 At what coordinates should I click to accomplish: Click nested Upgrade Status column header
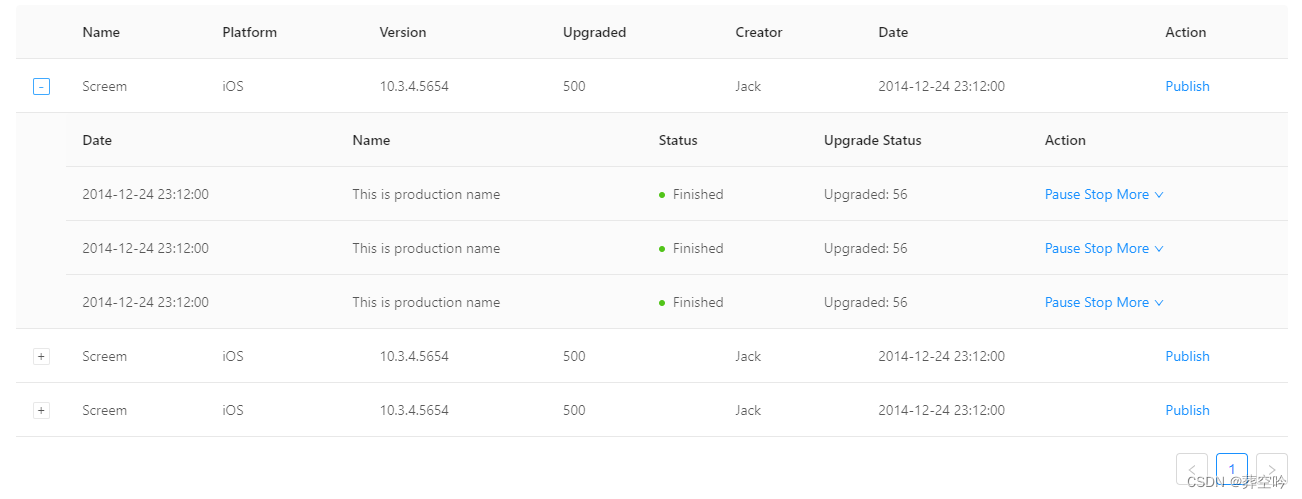pos(872,141)
